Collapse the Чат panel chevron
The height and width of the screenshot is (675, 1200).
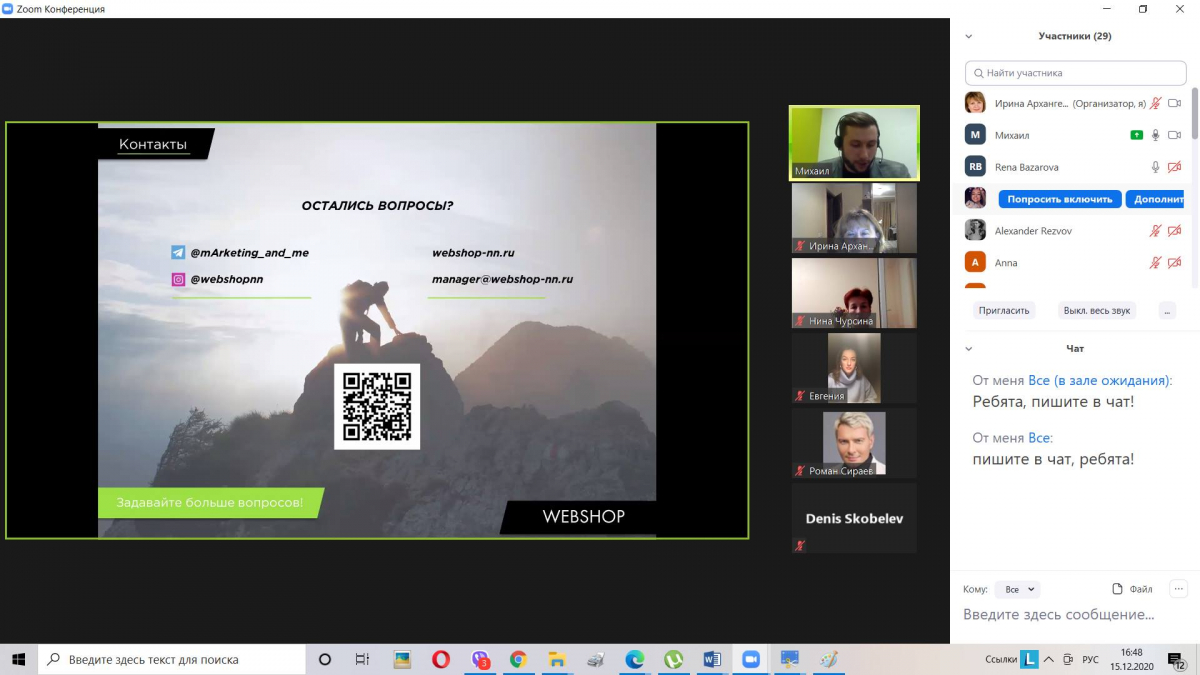[968, 349]
